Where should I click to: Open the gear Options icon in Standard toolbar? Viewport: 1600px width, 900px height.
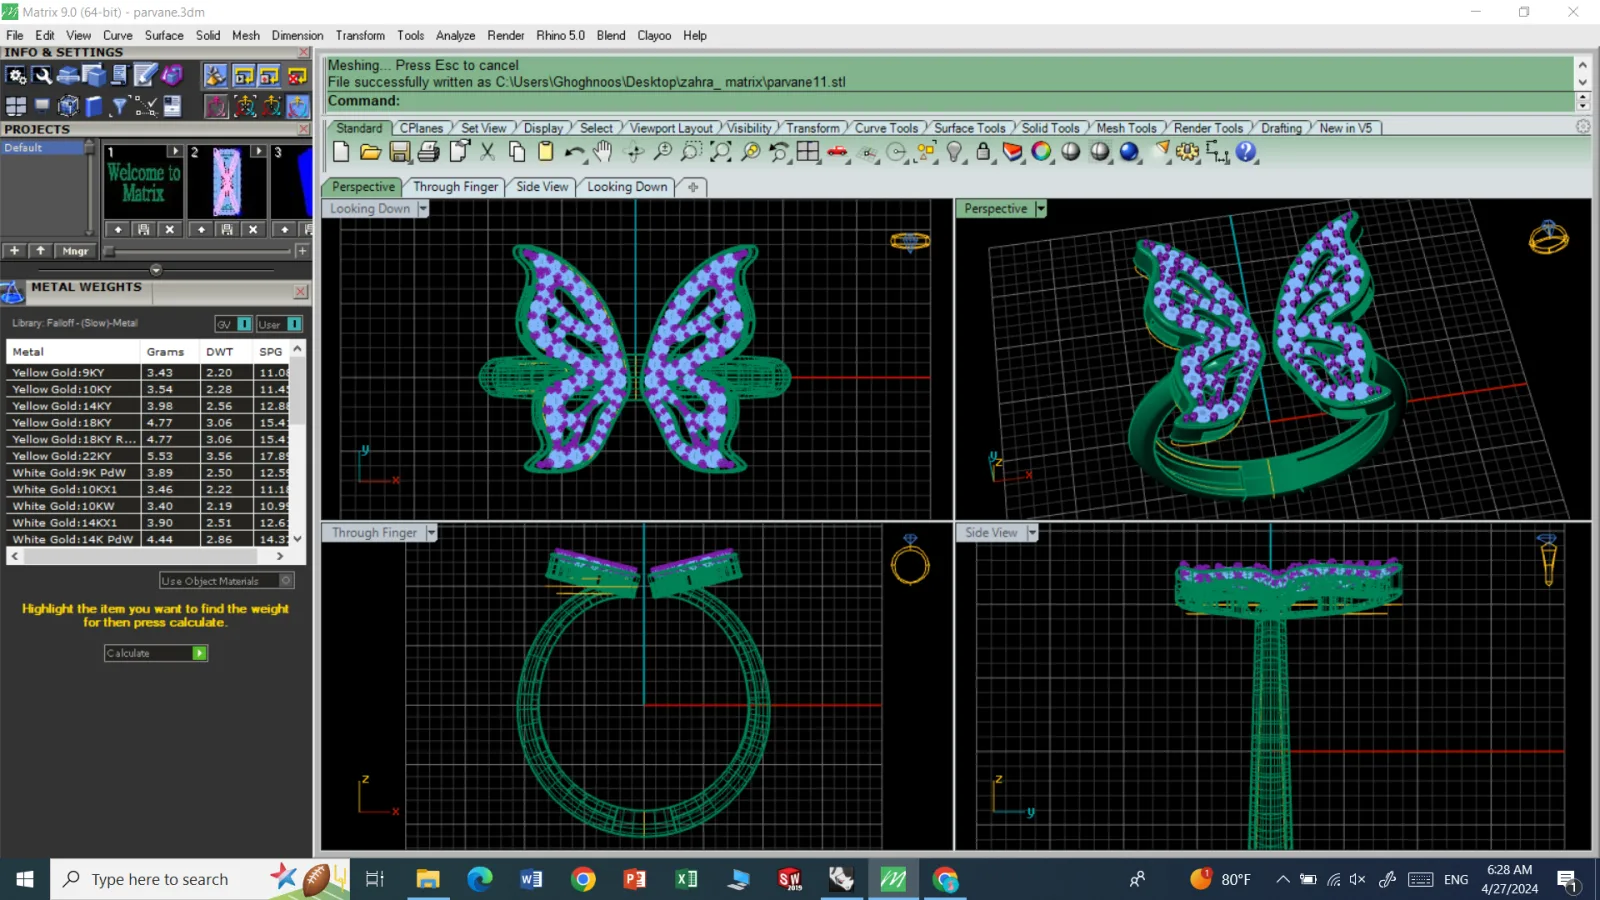click(x=1188, y=152)
